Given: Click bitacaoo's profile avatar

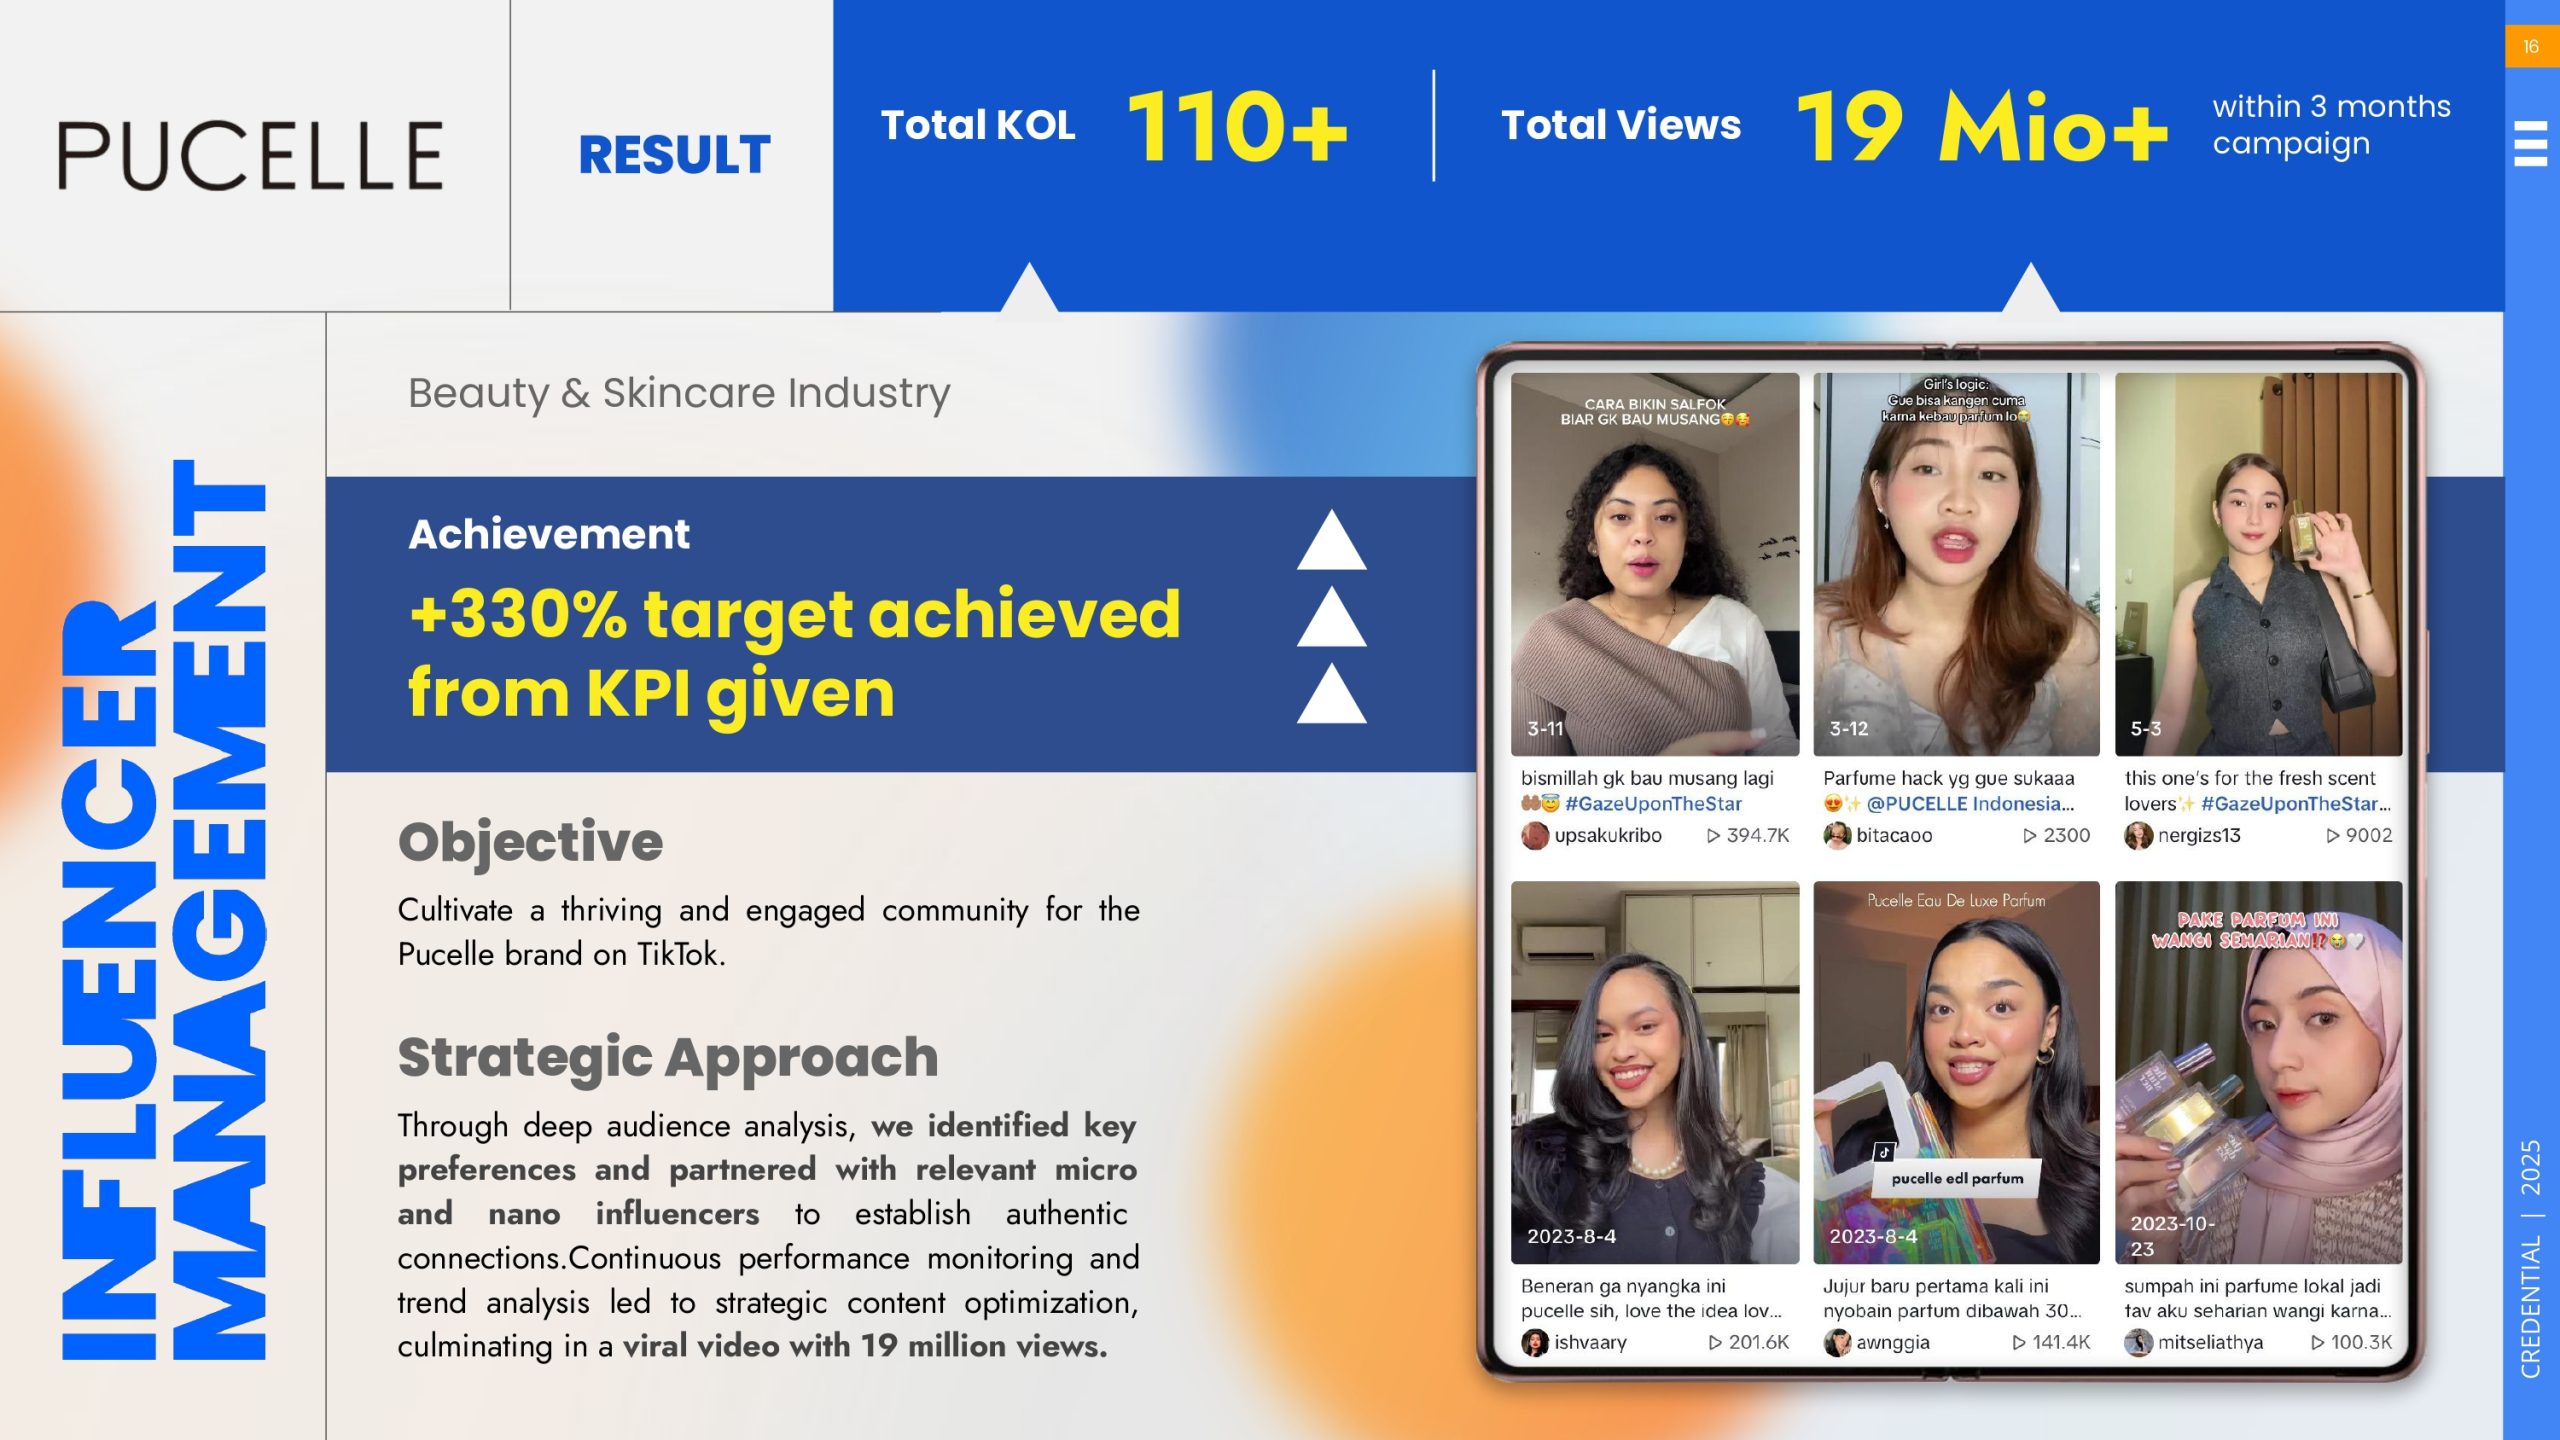Looking at the screenshot, I should (1836, 836).
